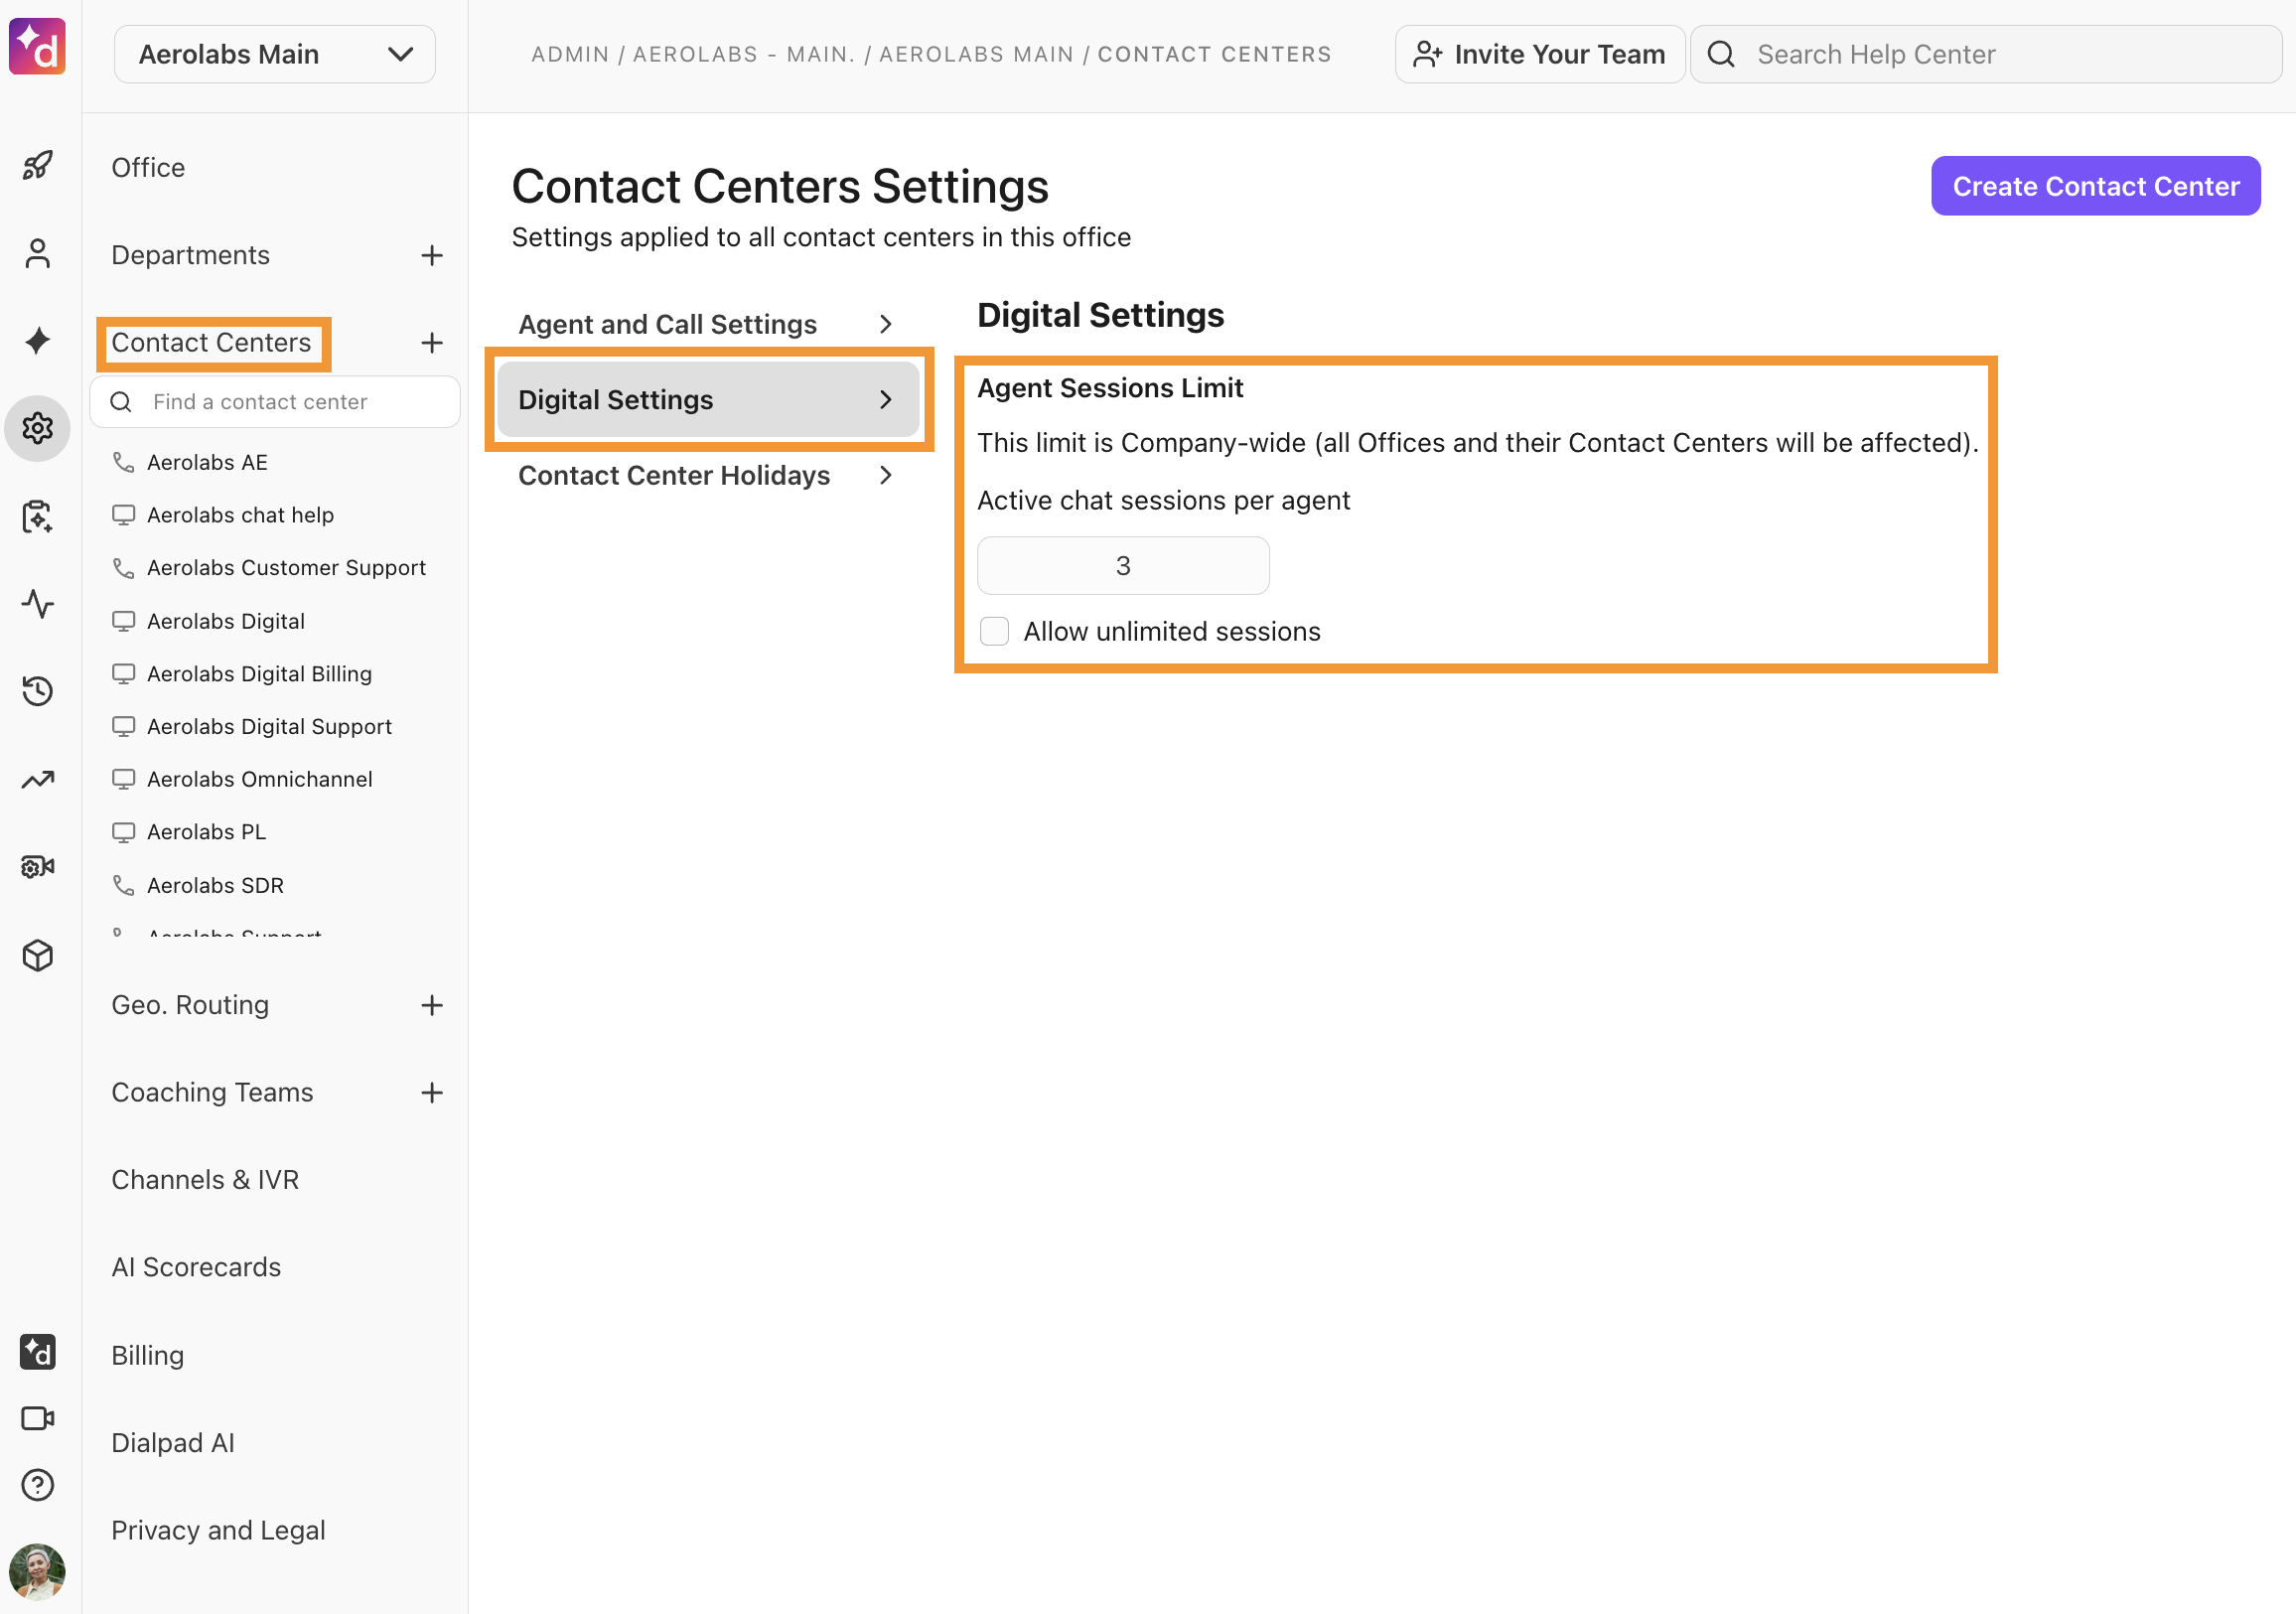2296x1614 pixels.
Task: Open the AI sparkle icon in the sidebar
Action: pyautogui.click(x=37, y=341)
